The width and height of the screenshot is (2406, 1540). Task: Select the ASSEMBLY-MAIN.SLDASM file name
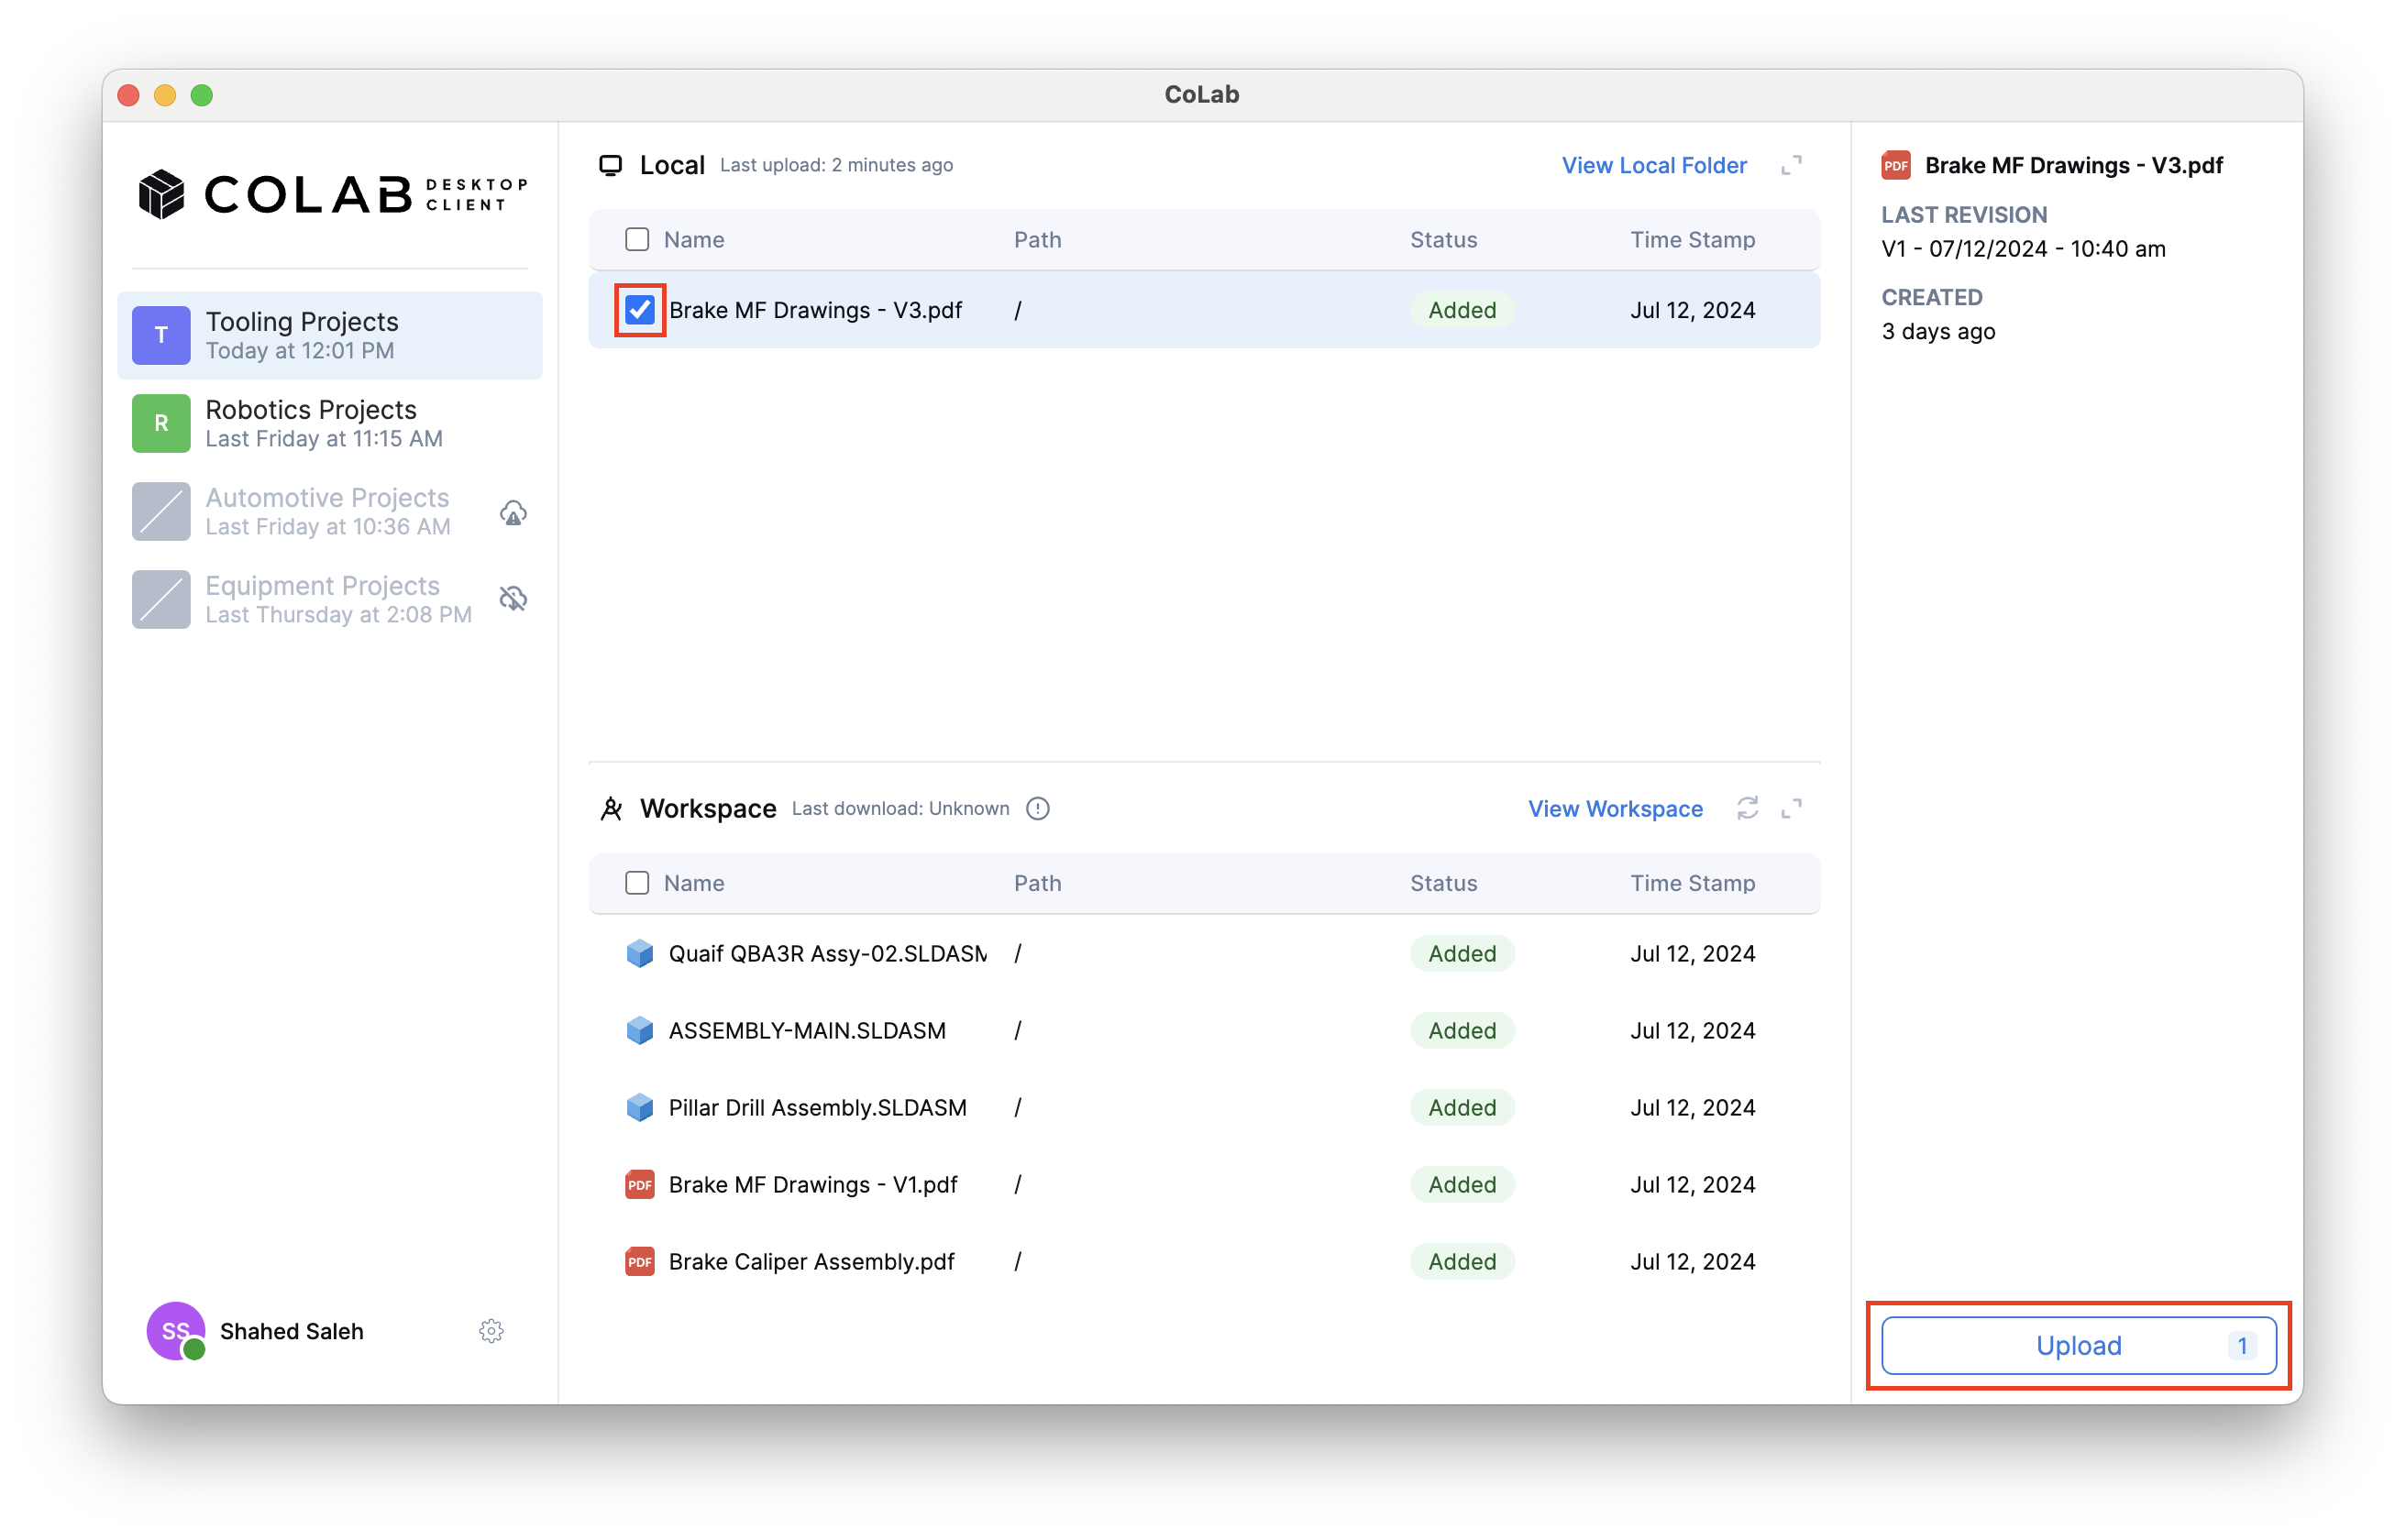(x=807, y=1030)
